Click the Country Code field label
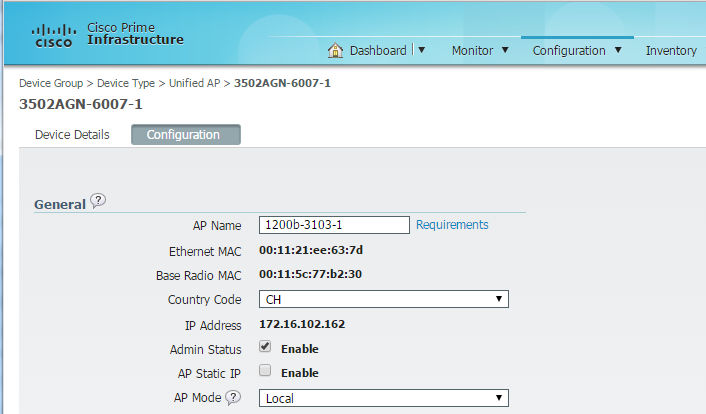 point(204,300)
